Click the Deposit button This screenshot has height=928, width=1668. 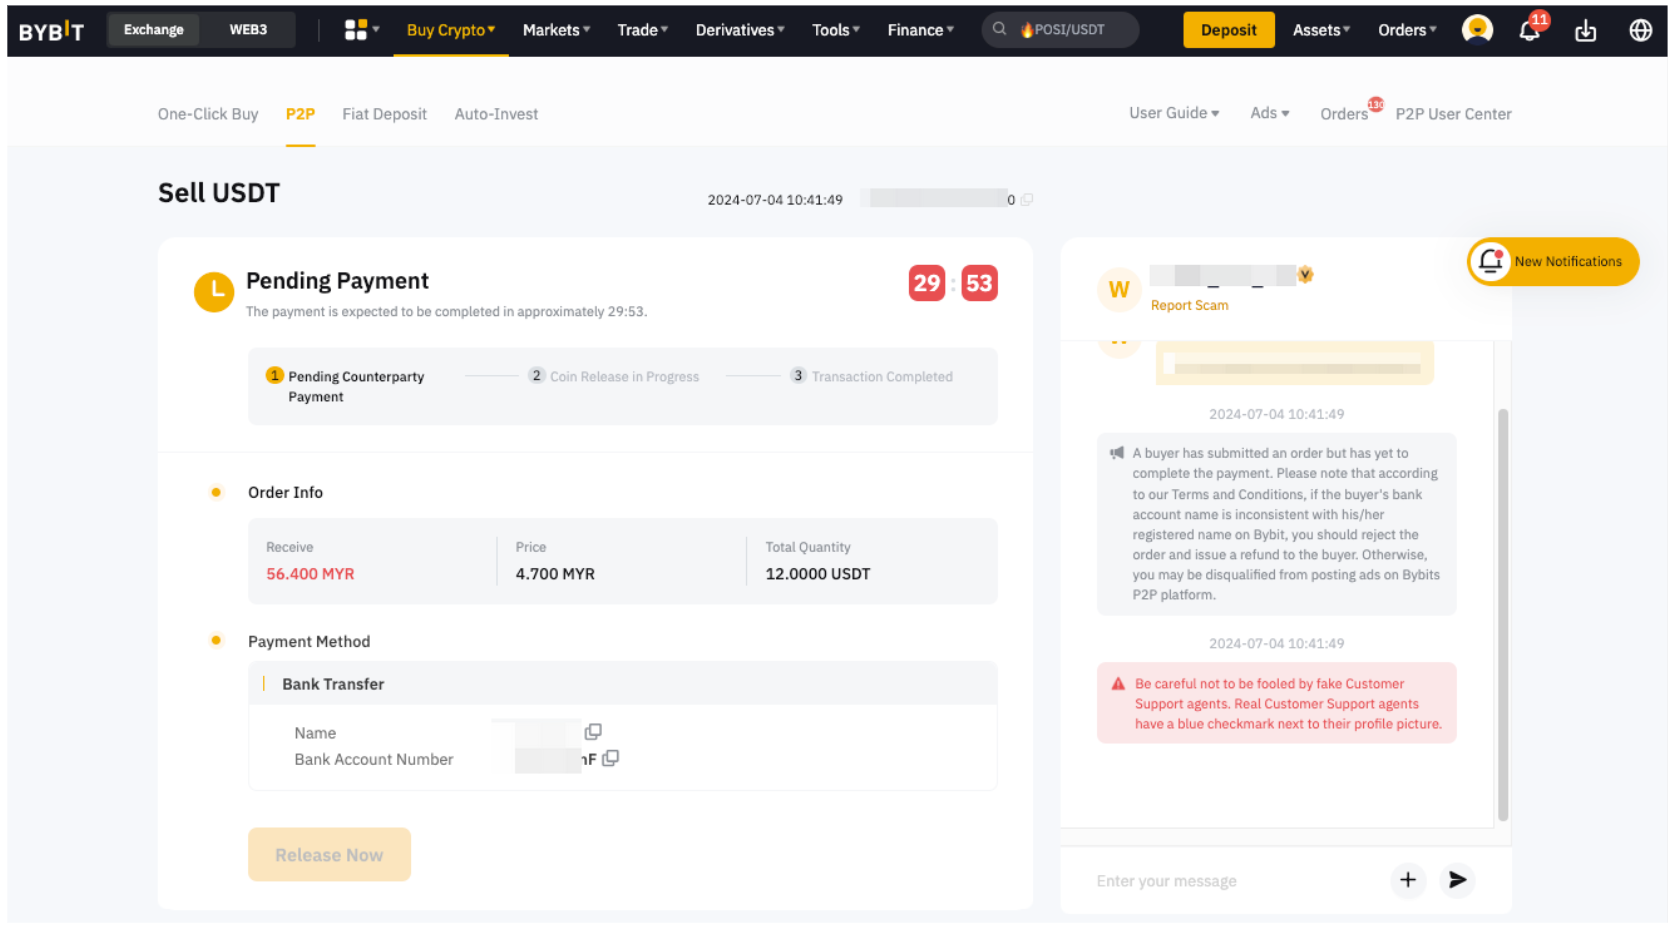pos(1228,30)
